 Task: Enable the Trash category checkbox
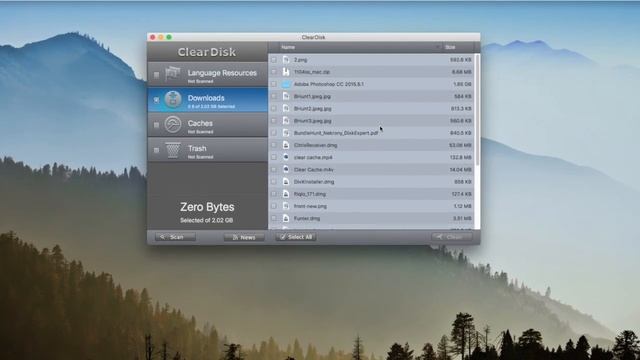click(156, 150)
